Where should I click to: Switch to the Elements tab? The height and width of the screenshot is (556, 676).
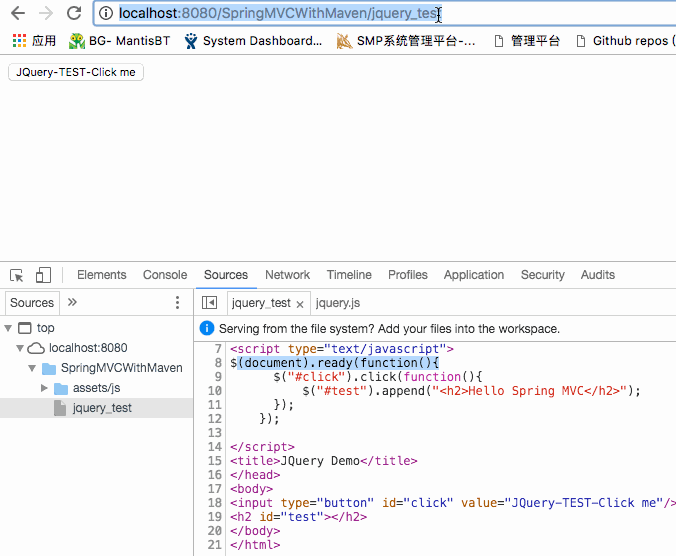point(102,275)
